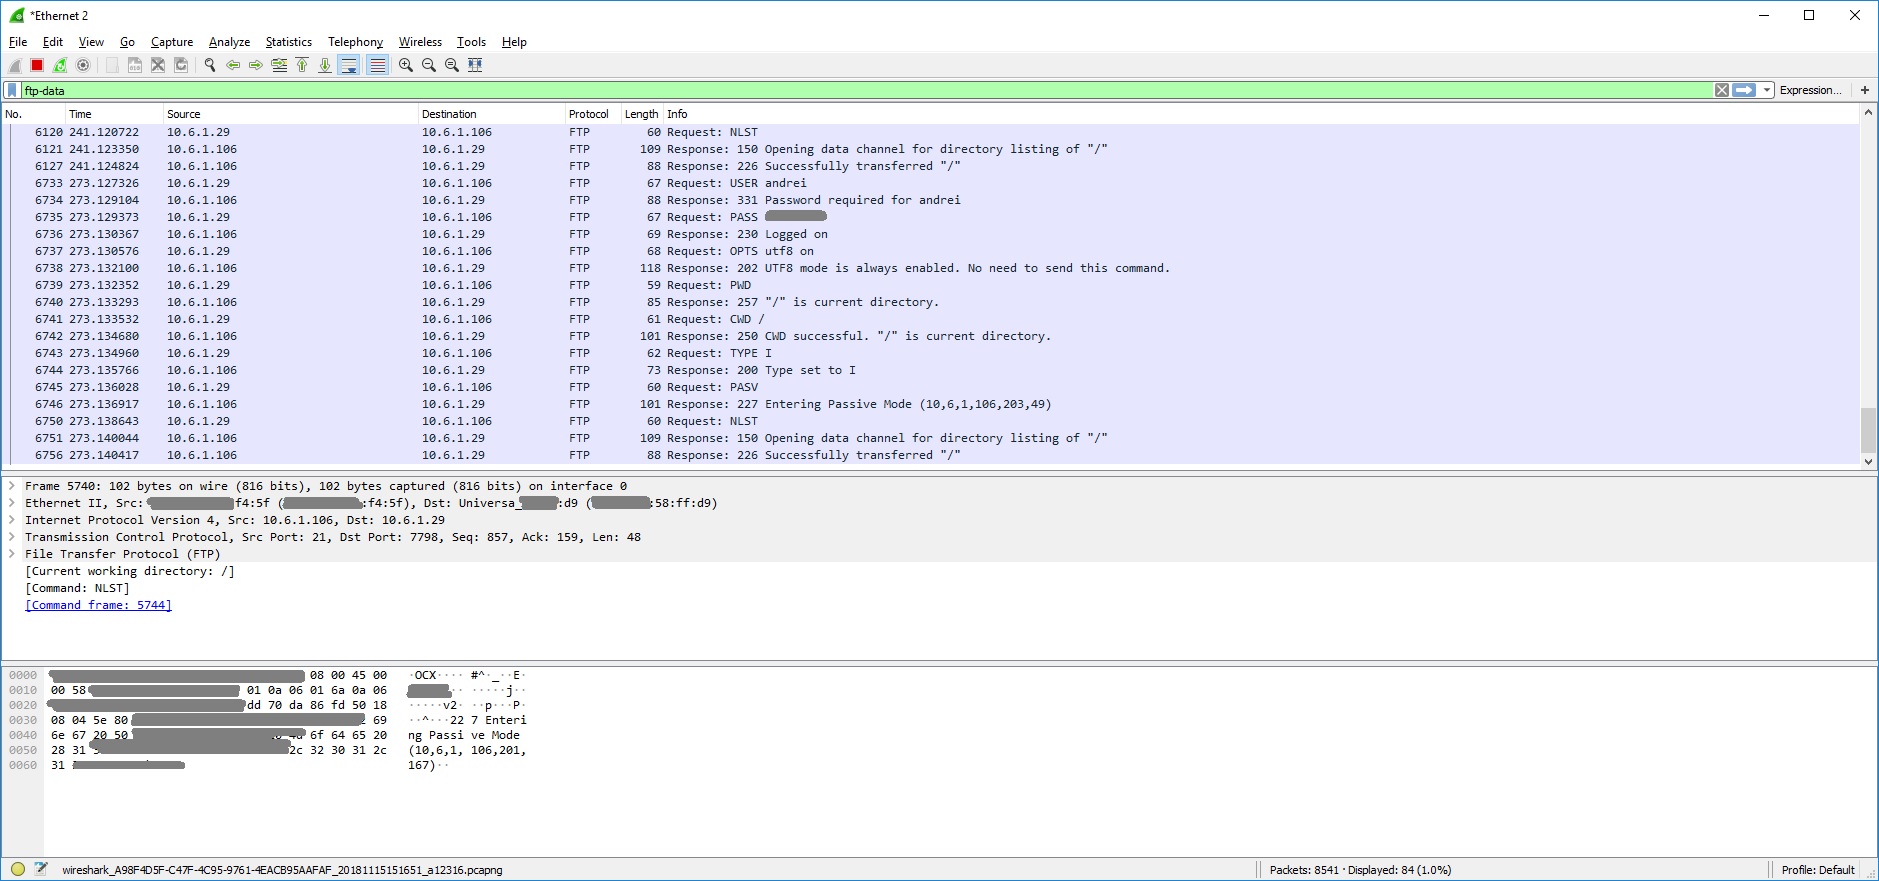1879x881 pixels.
Task: Reset text zoom to normal size
Action: click(452, 65)
